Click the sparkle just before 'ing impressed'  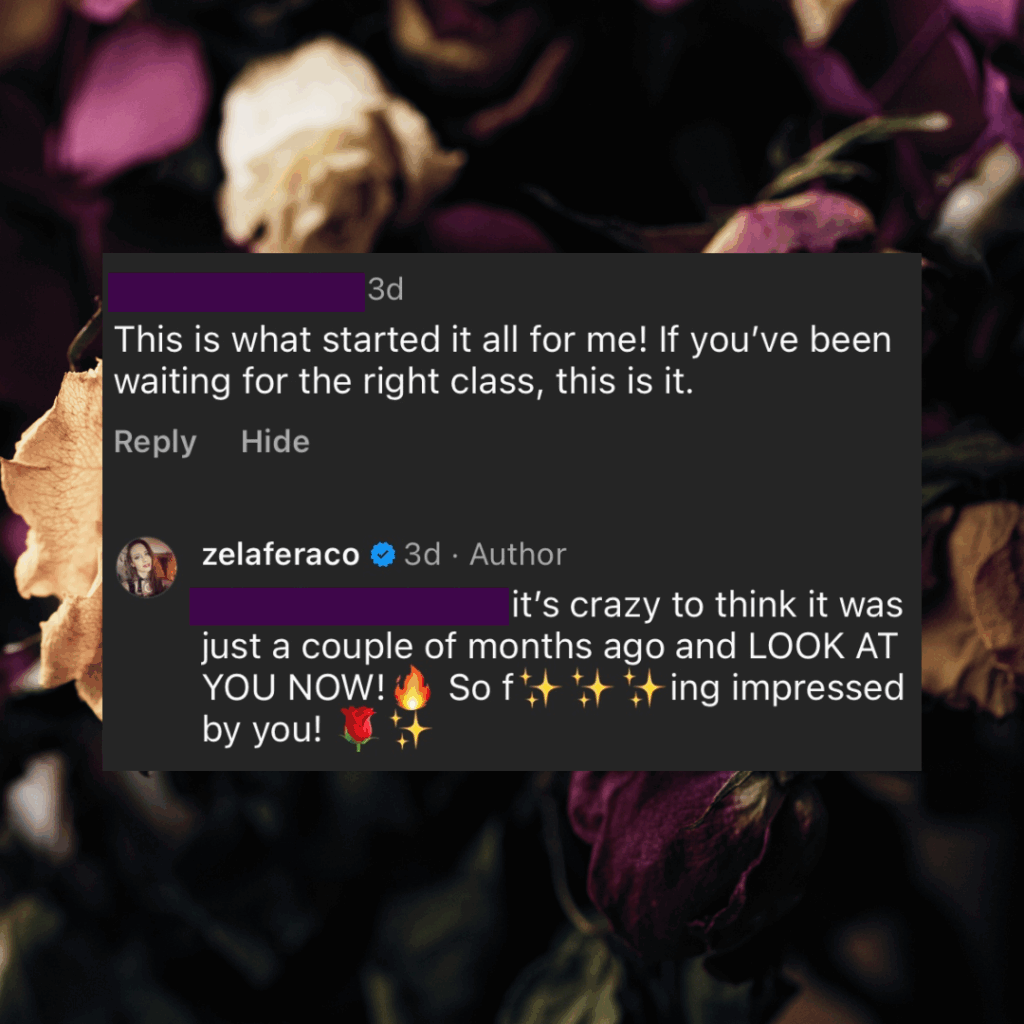pyautogui.click(x=645, y=688)
